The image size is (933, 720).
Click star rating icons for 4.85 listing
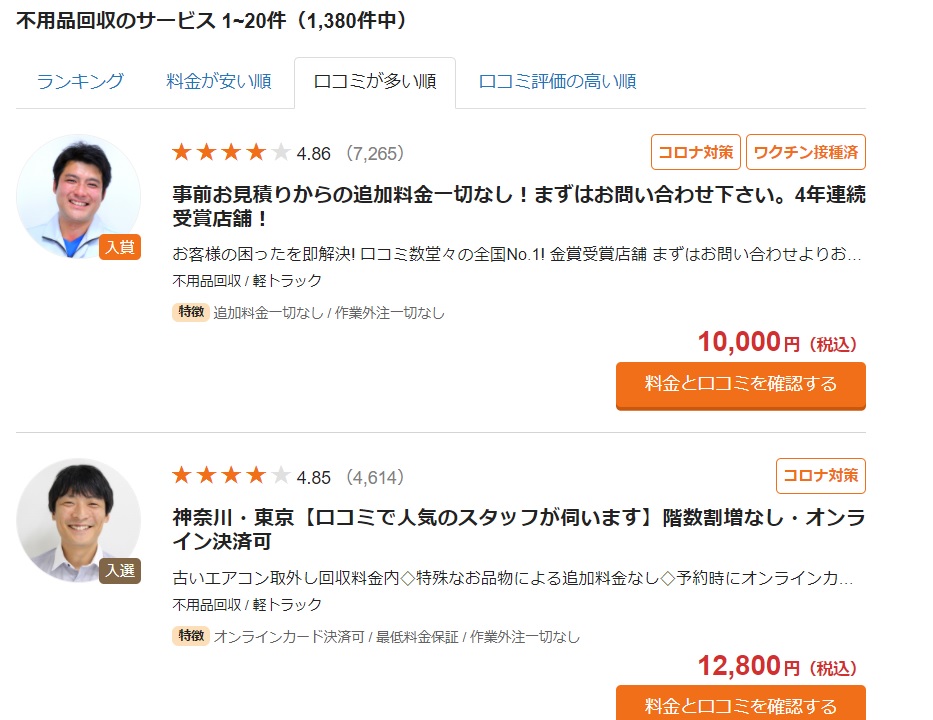(231, 475)
